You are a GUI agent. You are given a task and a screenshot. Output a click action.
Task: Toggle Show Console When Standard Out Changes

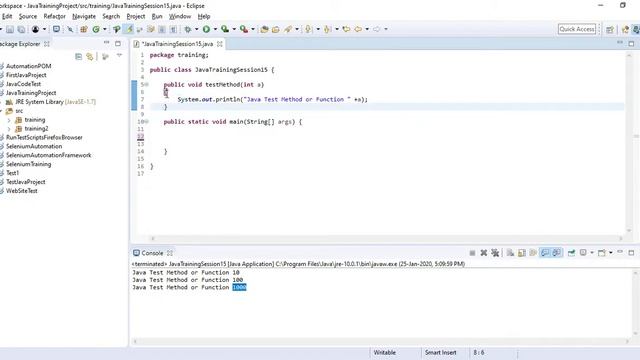coord(545,253)
